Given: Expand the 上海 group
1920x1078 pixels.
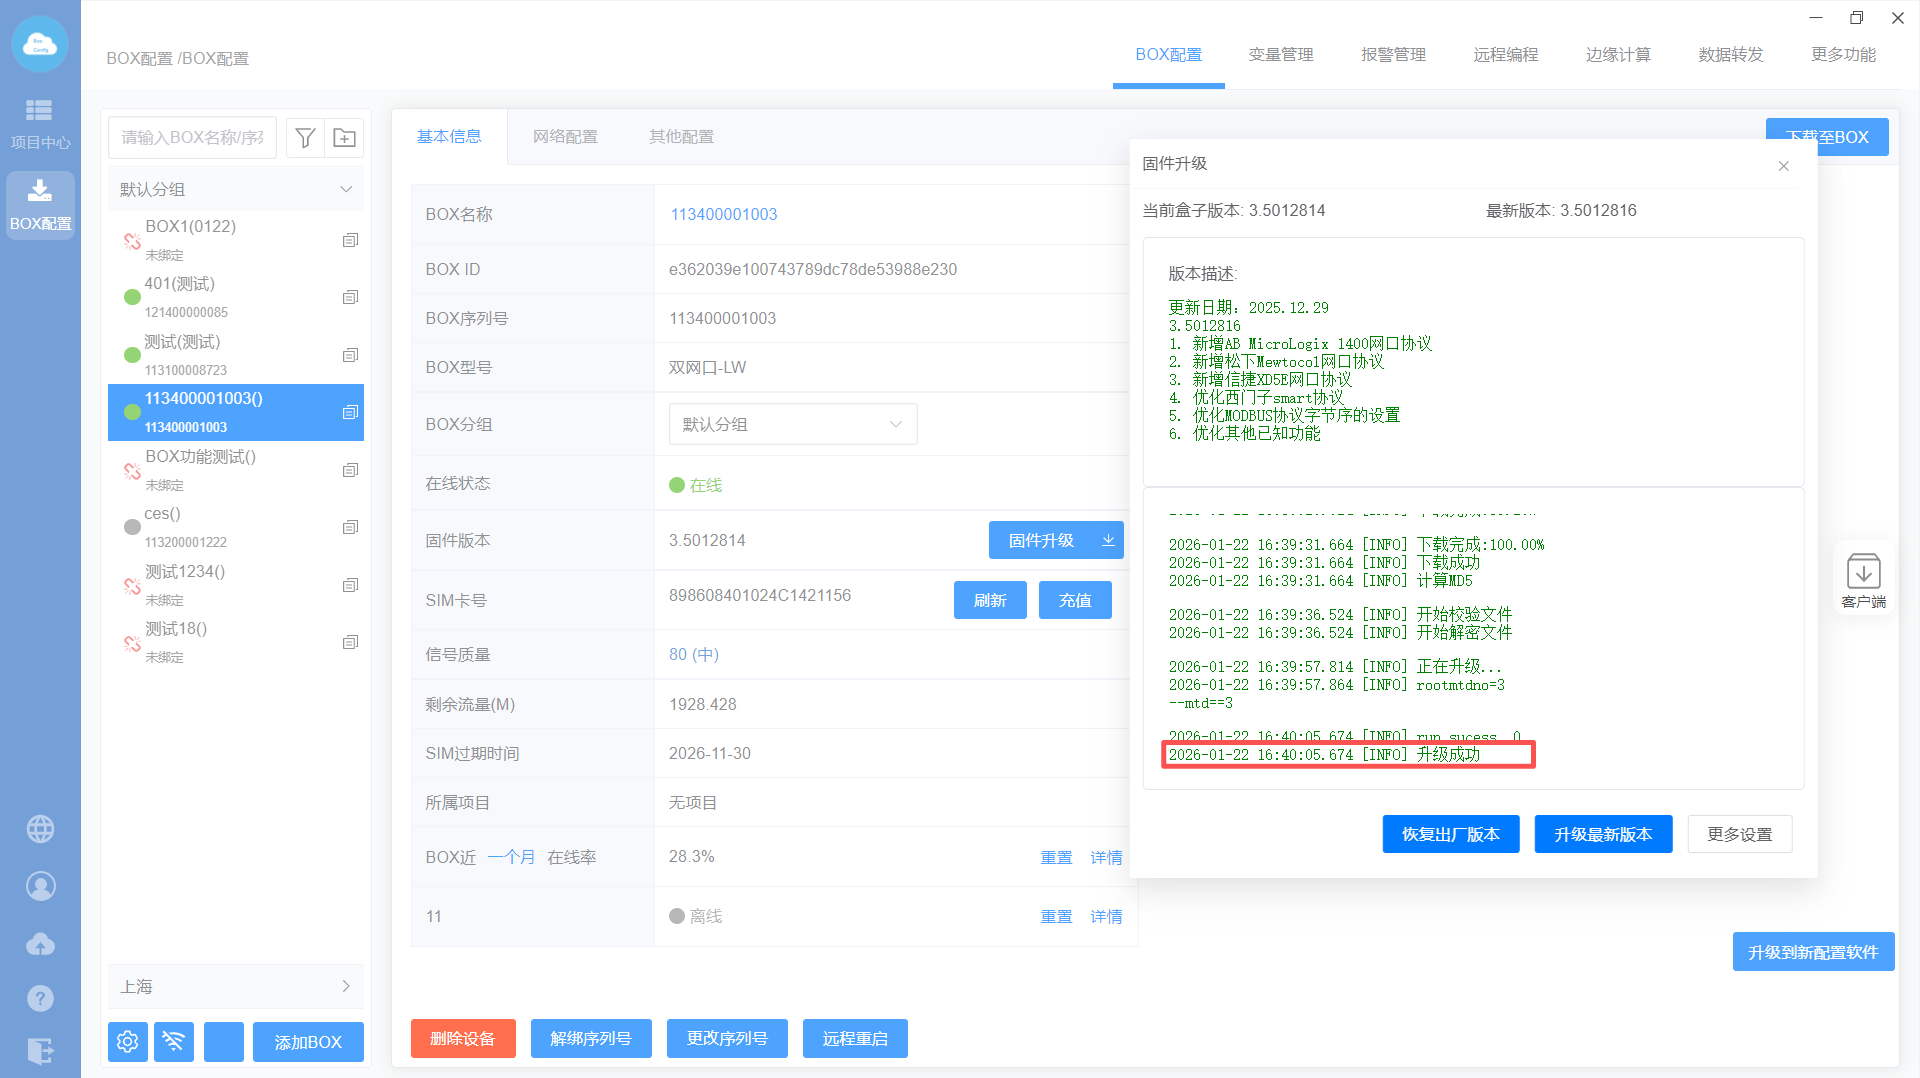Looking at the screenshot, I should coord(346,986).
